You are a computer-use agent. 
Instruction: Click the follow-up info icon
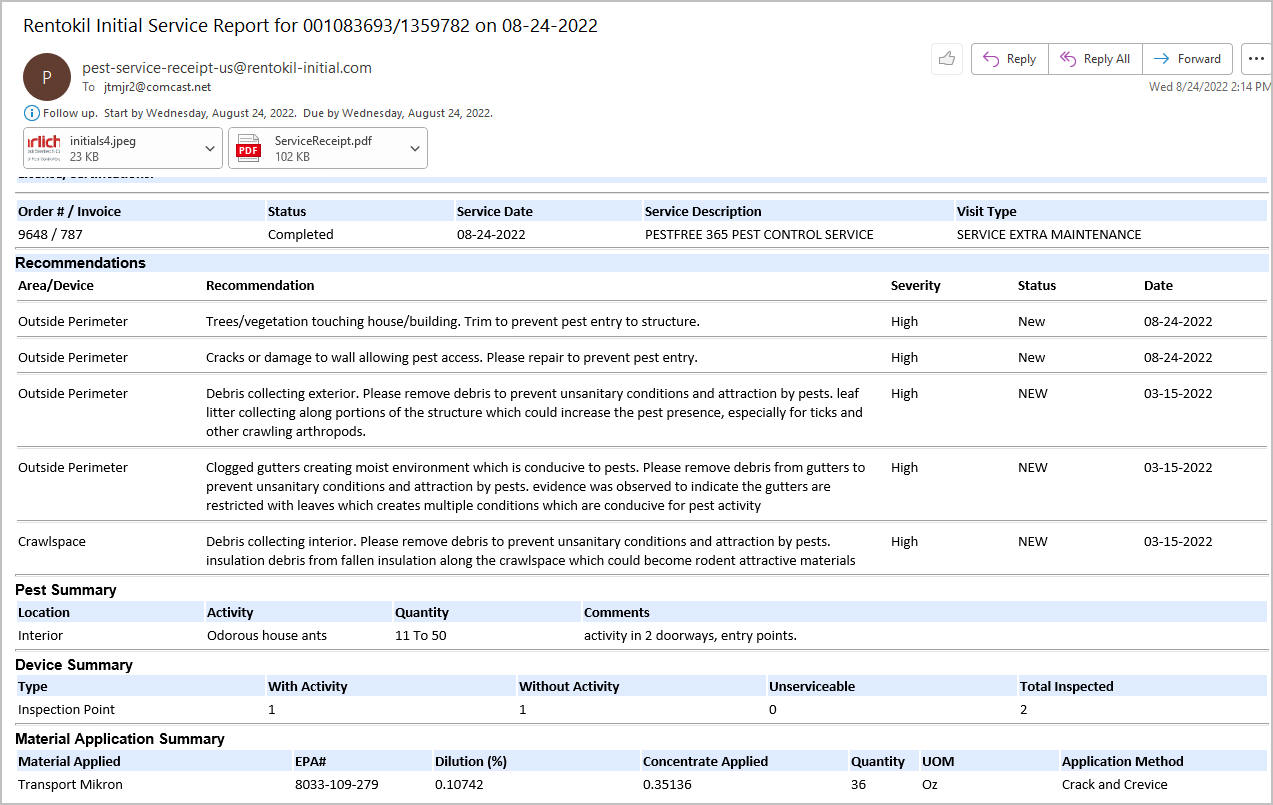pos(31,113)
